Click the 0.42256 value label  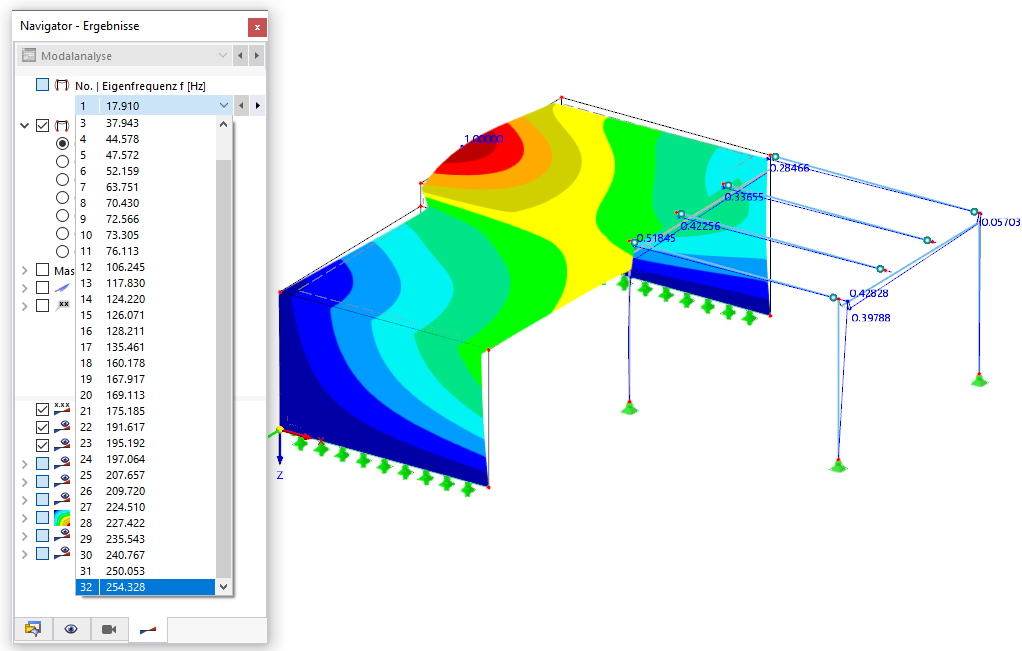coord(700,226)
